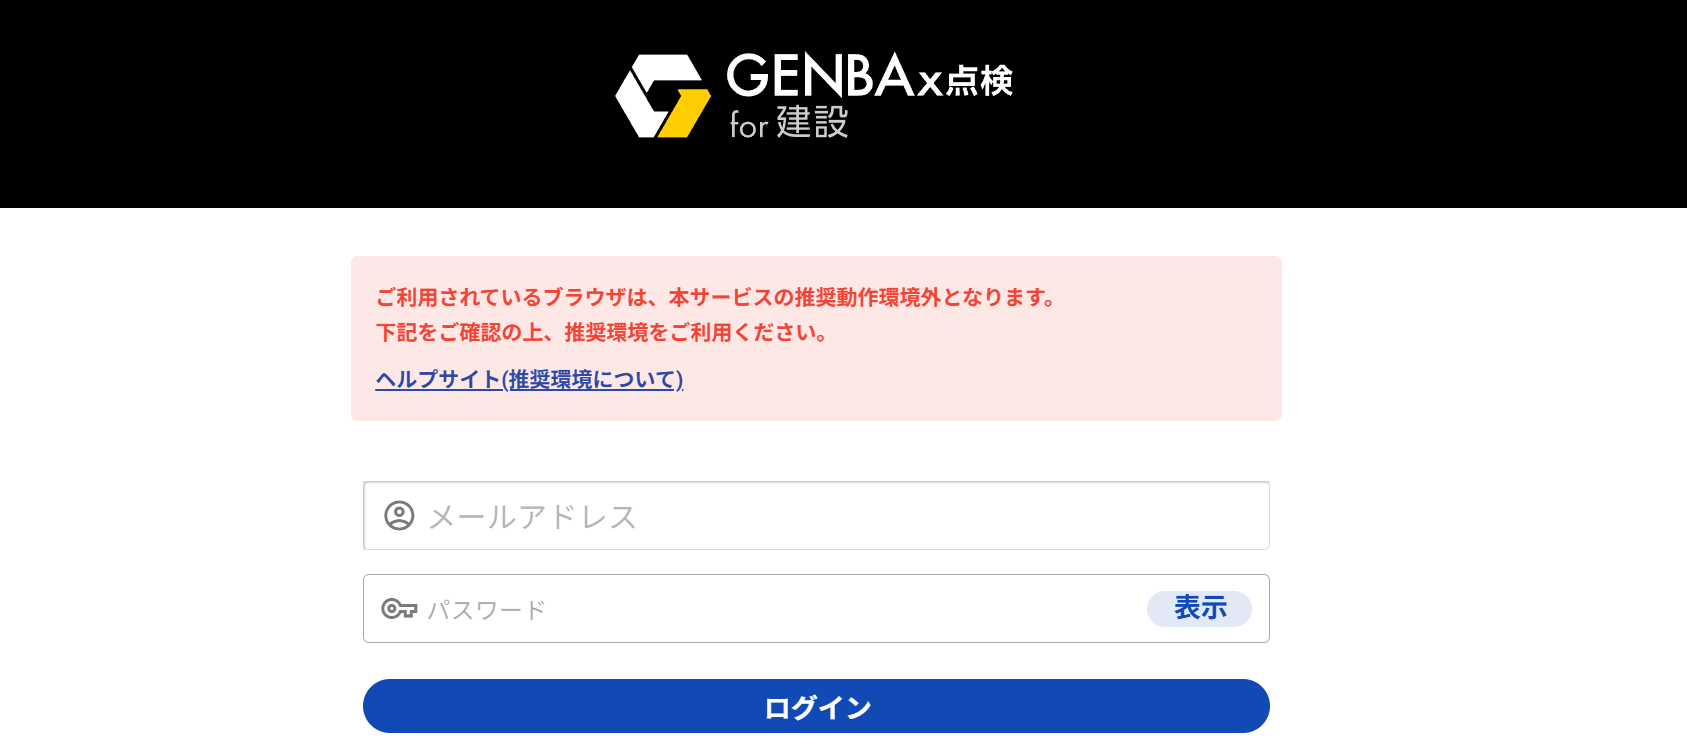This screenshot has width=1687, height=754.
Task: Click the word "for" in the logo
Action: pyautogui.click(x=748, y=126)
